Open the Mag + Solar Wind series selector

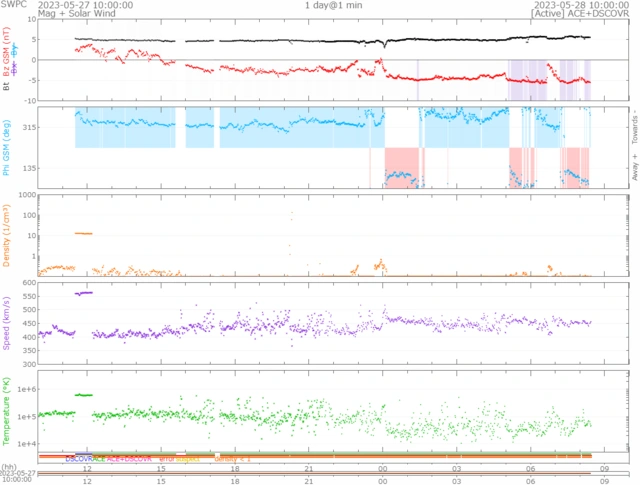70,14
